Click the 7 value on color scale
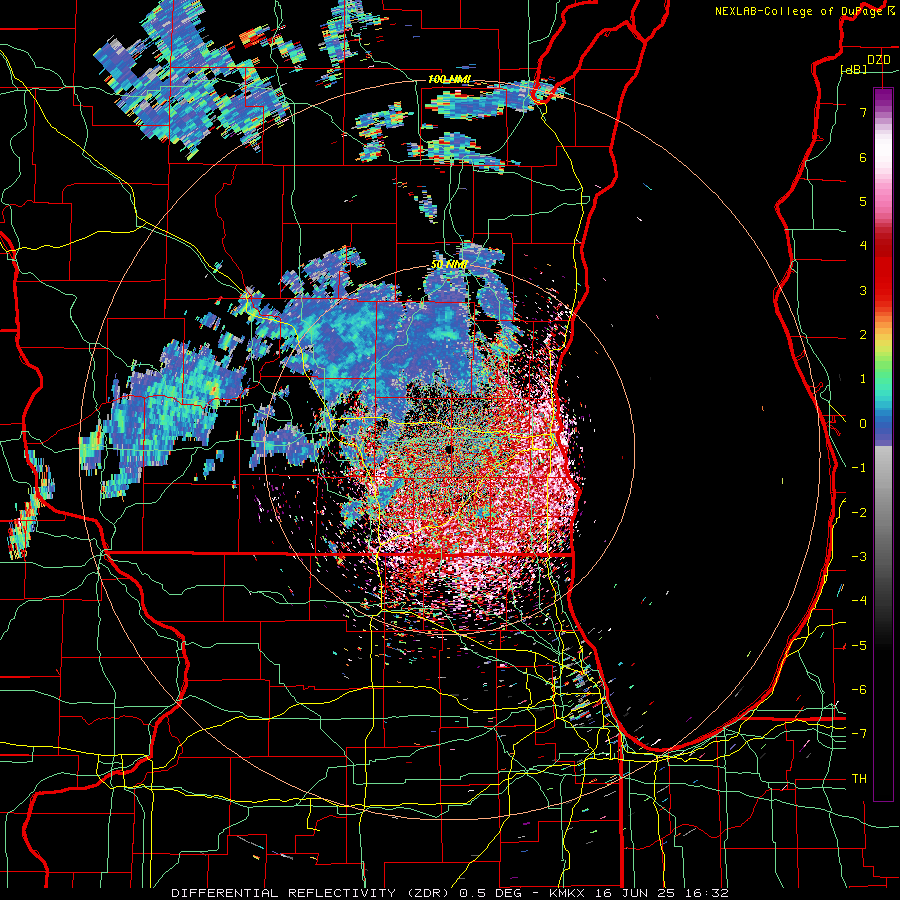This screenshot has width=900, height=900. 863,112
